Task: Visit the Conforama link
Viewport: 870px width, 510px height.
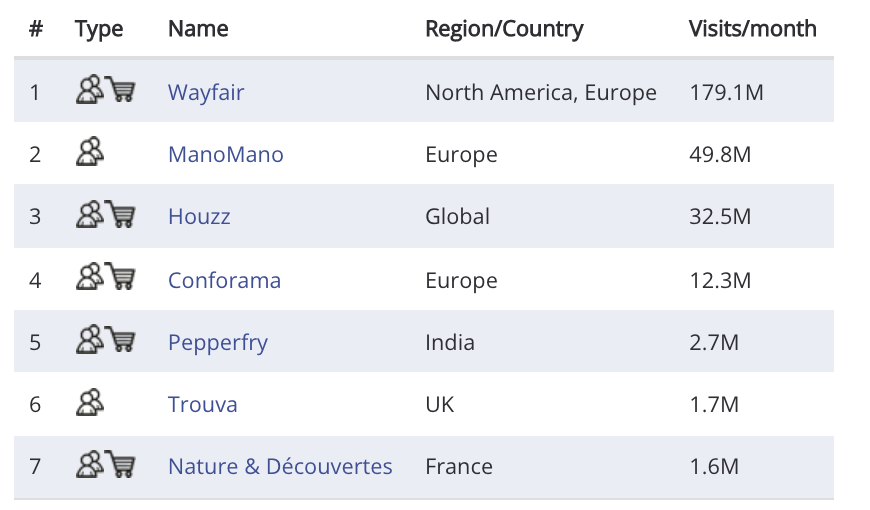Action: pyautogui.click(x=224, y=280)
